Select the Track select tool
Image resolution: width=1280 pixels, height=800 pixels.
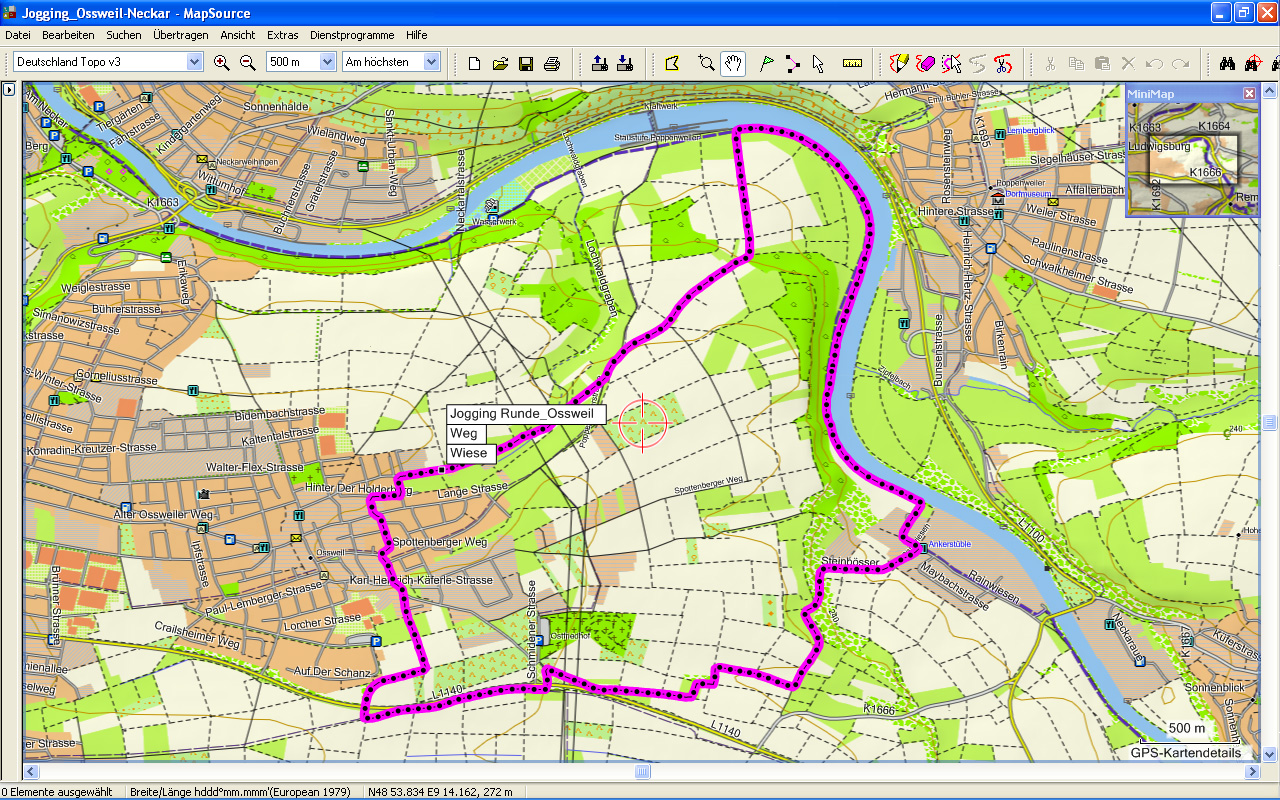pos(951,63)
